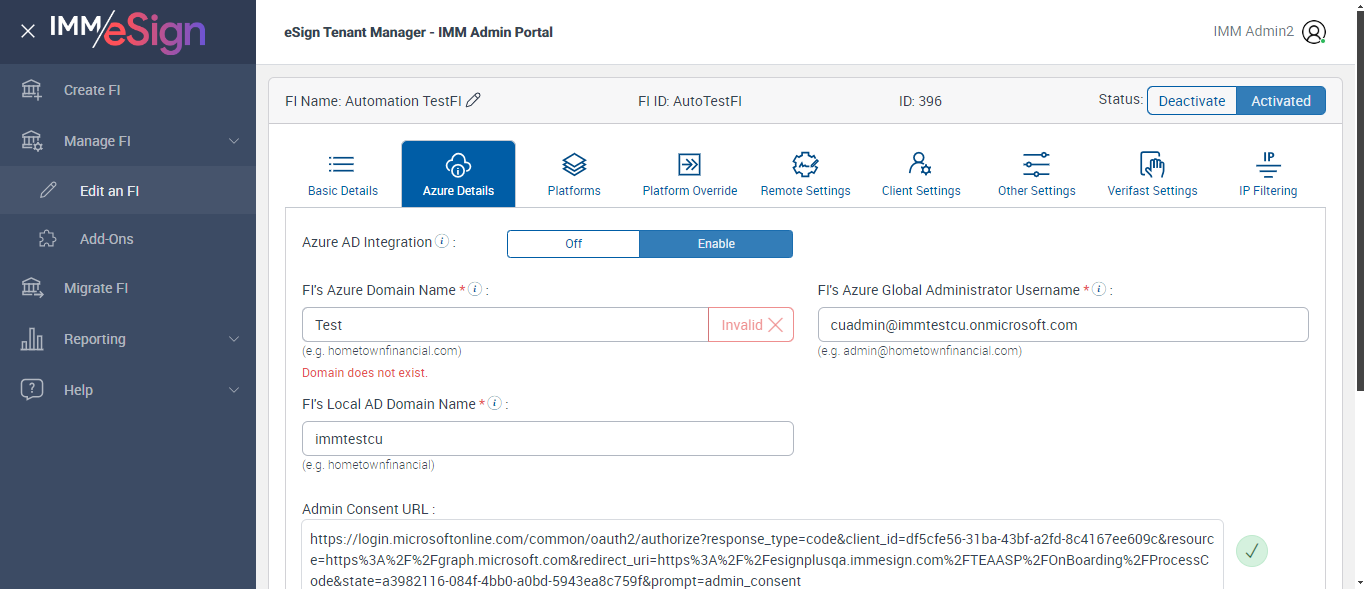Open Create FI in sidebar
The image size is (1366, 589).
point(128,90)
